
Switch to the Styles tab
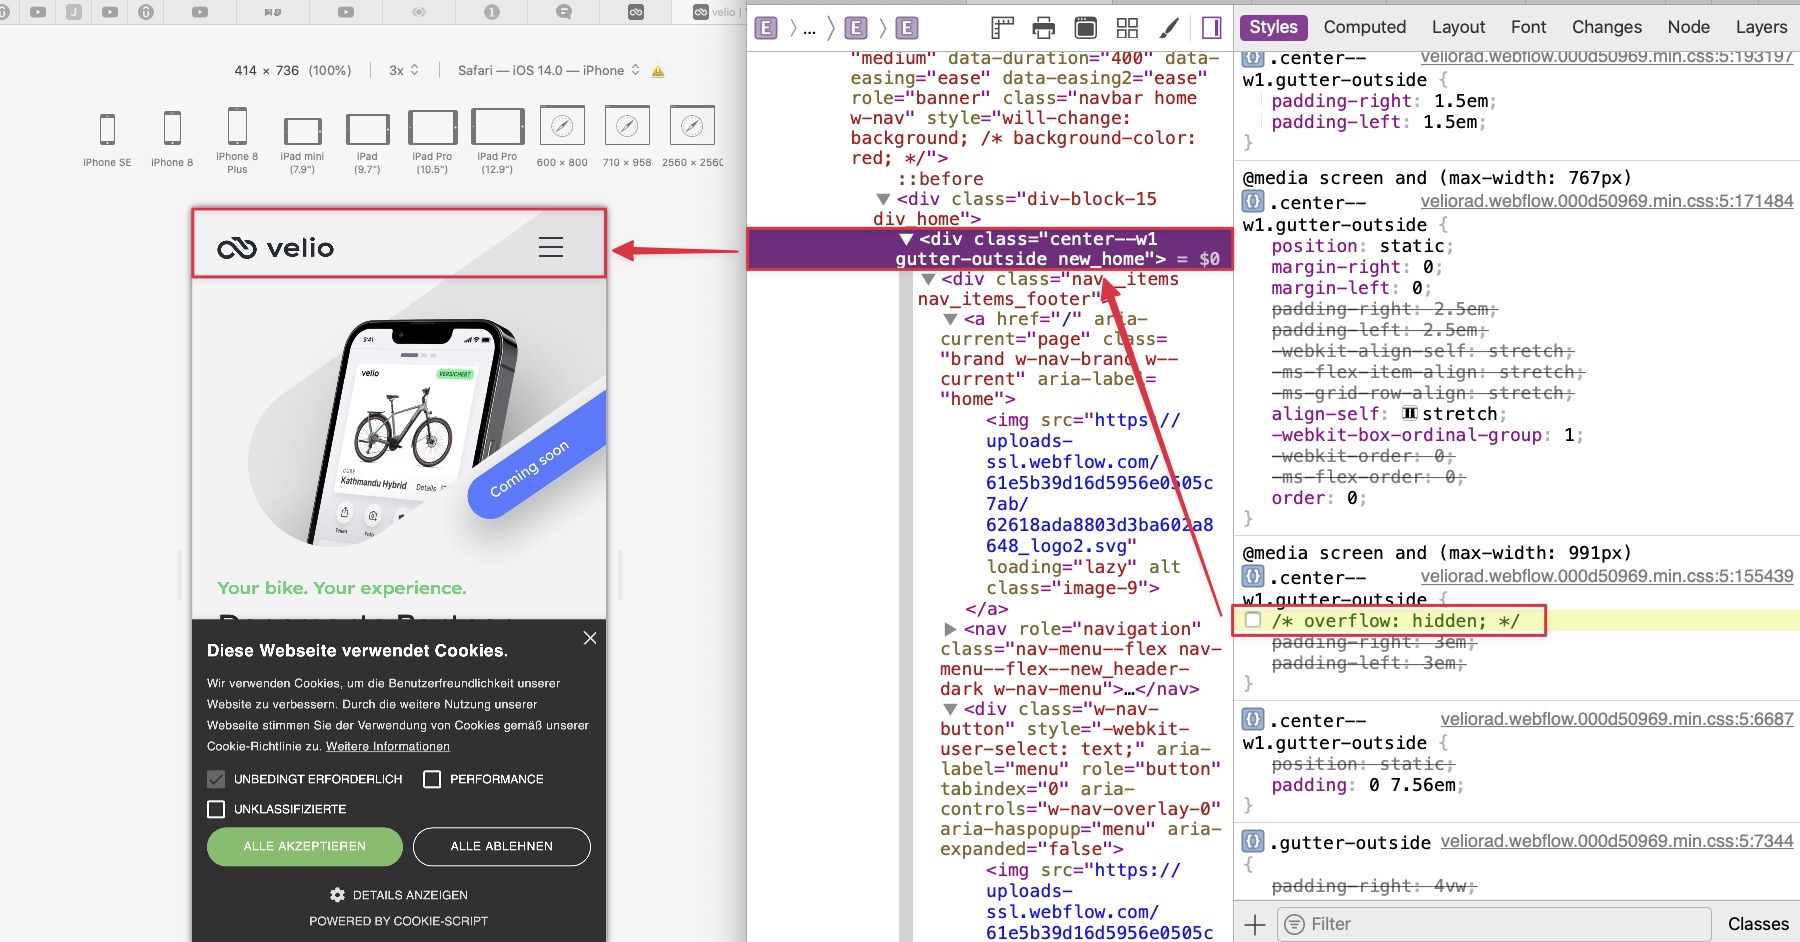(1273, 27)
